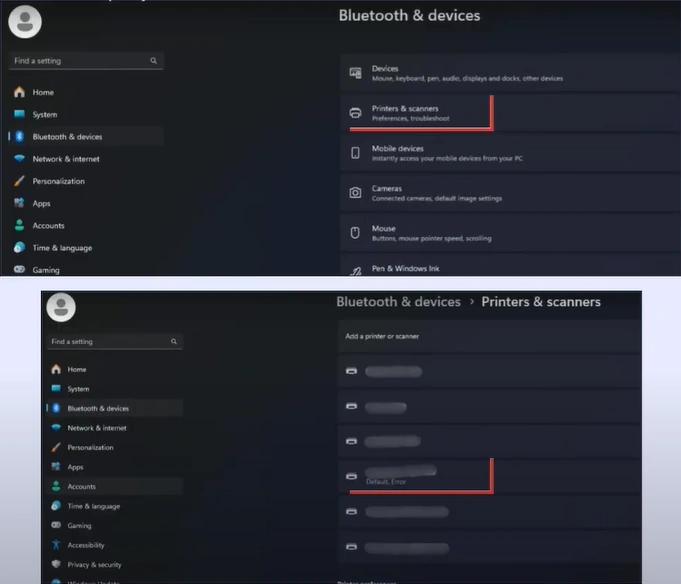Click user profile avatar in lower window

tap(61, 306)
